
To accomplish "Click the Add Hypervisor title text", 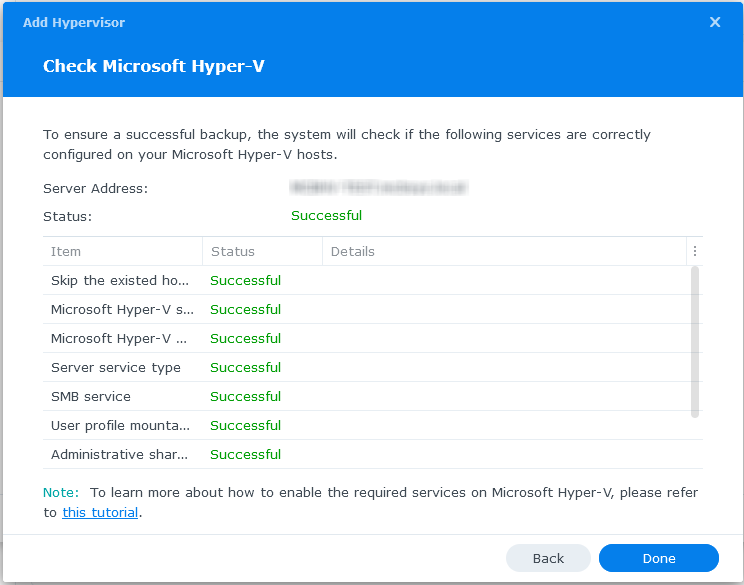I will click(74, 22).
